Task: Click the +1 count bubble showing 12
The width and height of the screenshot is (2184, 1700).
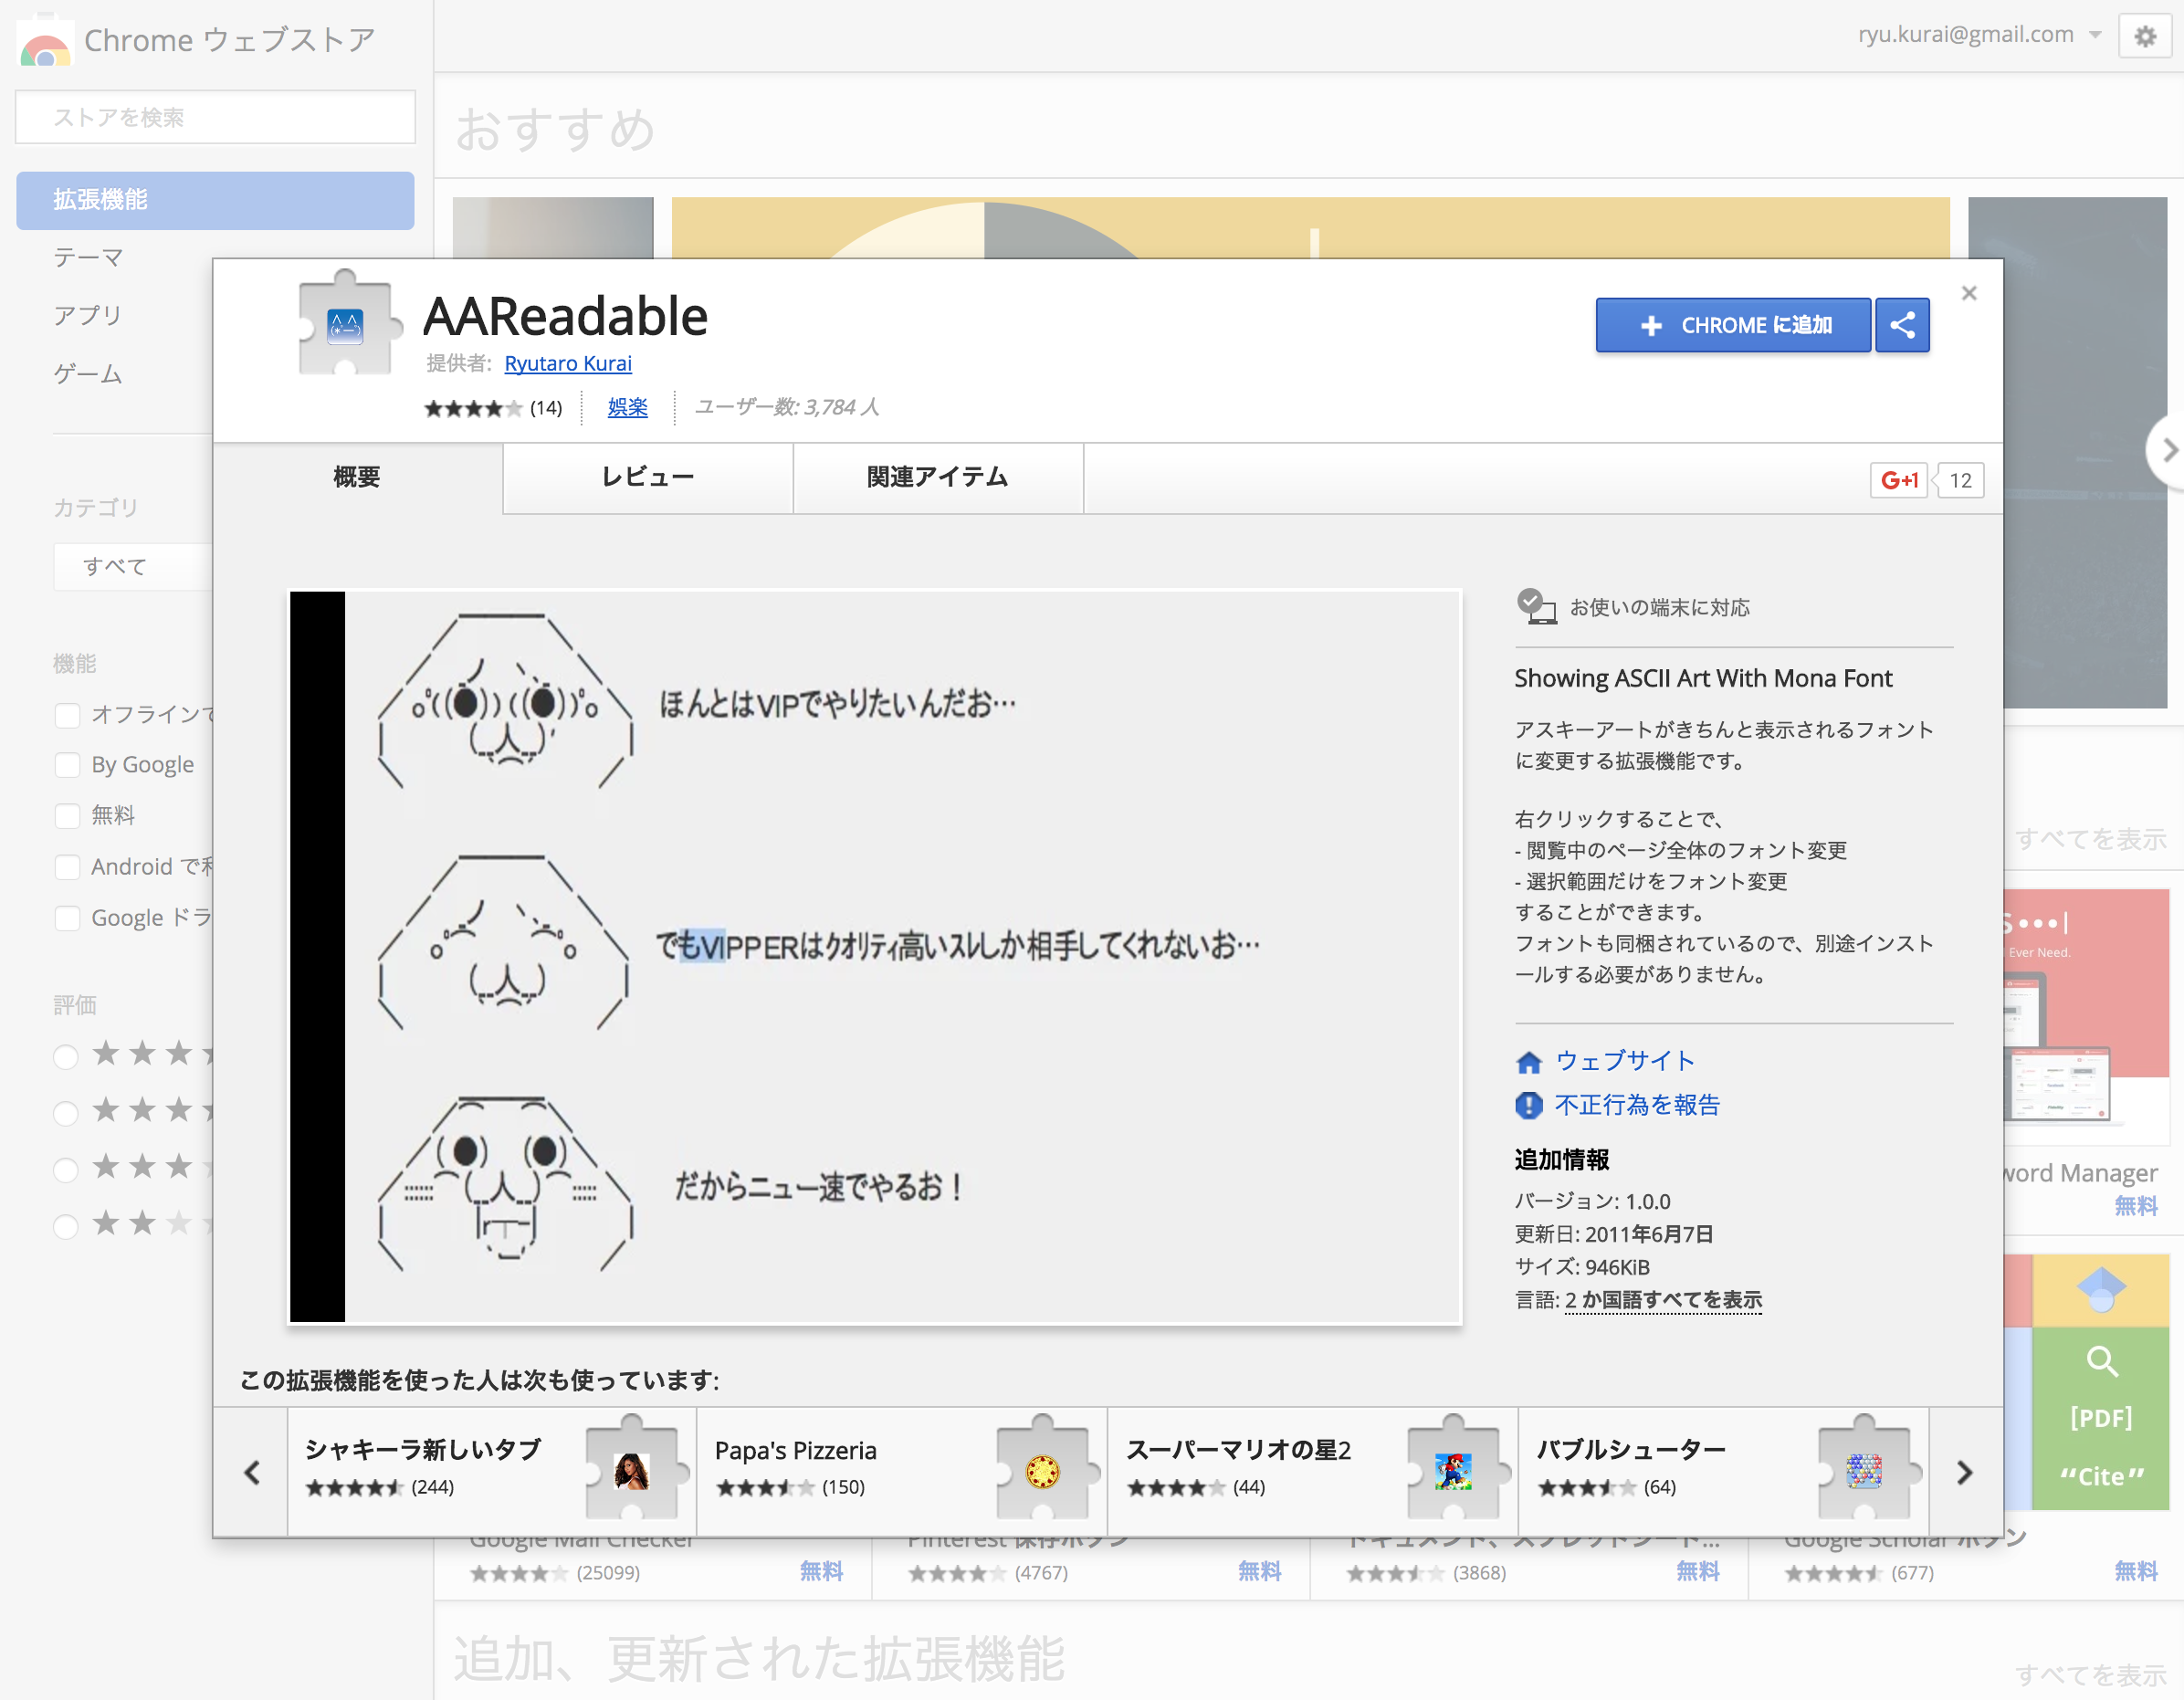Action: click(x=1959, y=480)
